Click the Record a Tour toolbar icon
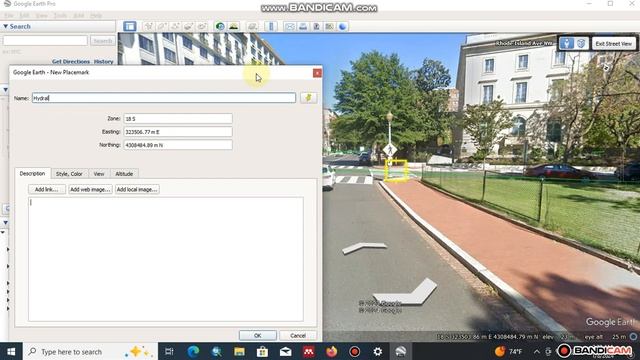The width and height of the screenshot is (640, 360). 202,27
